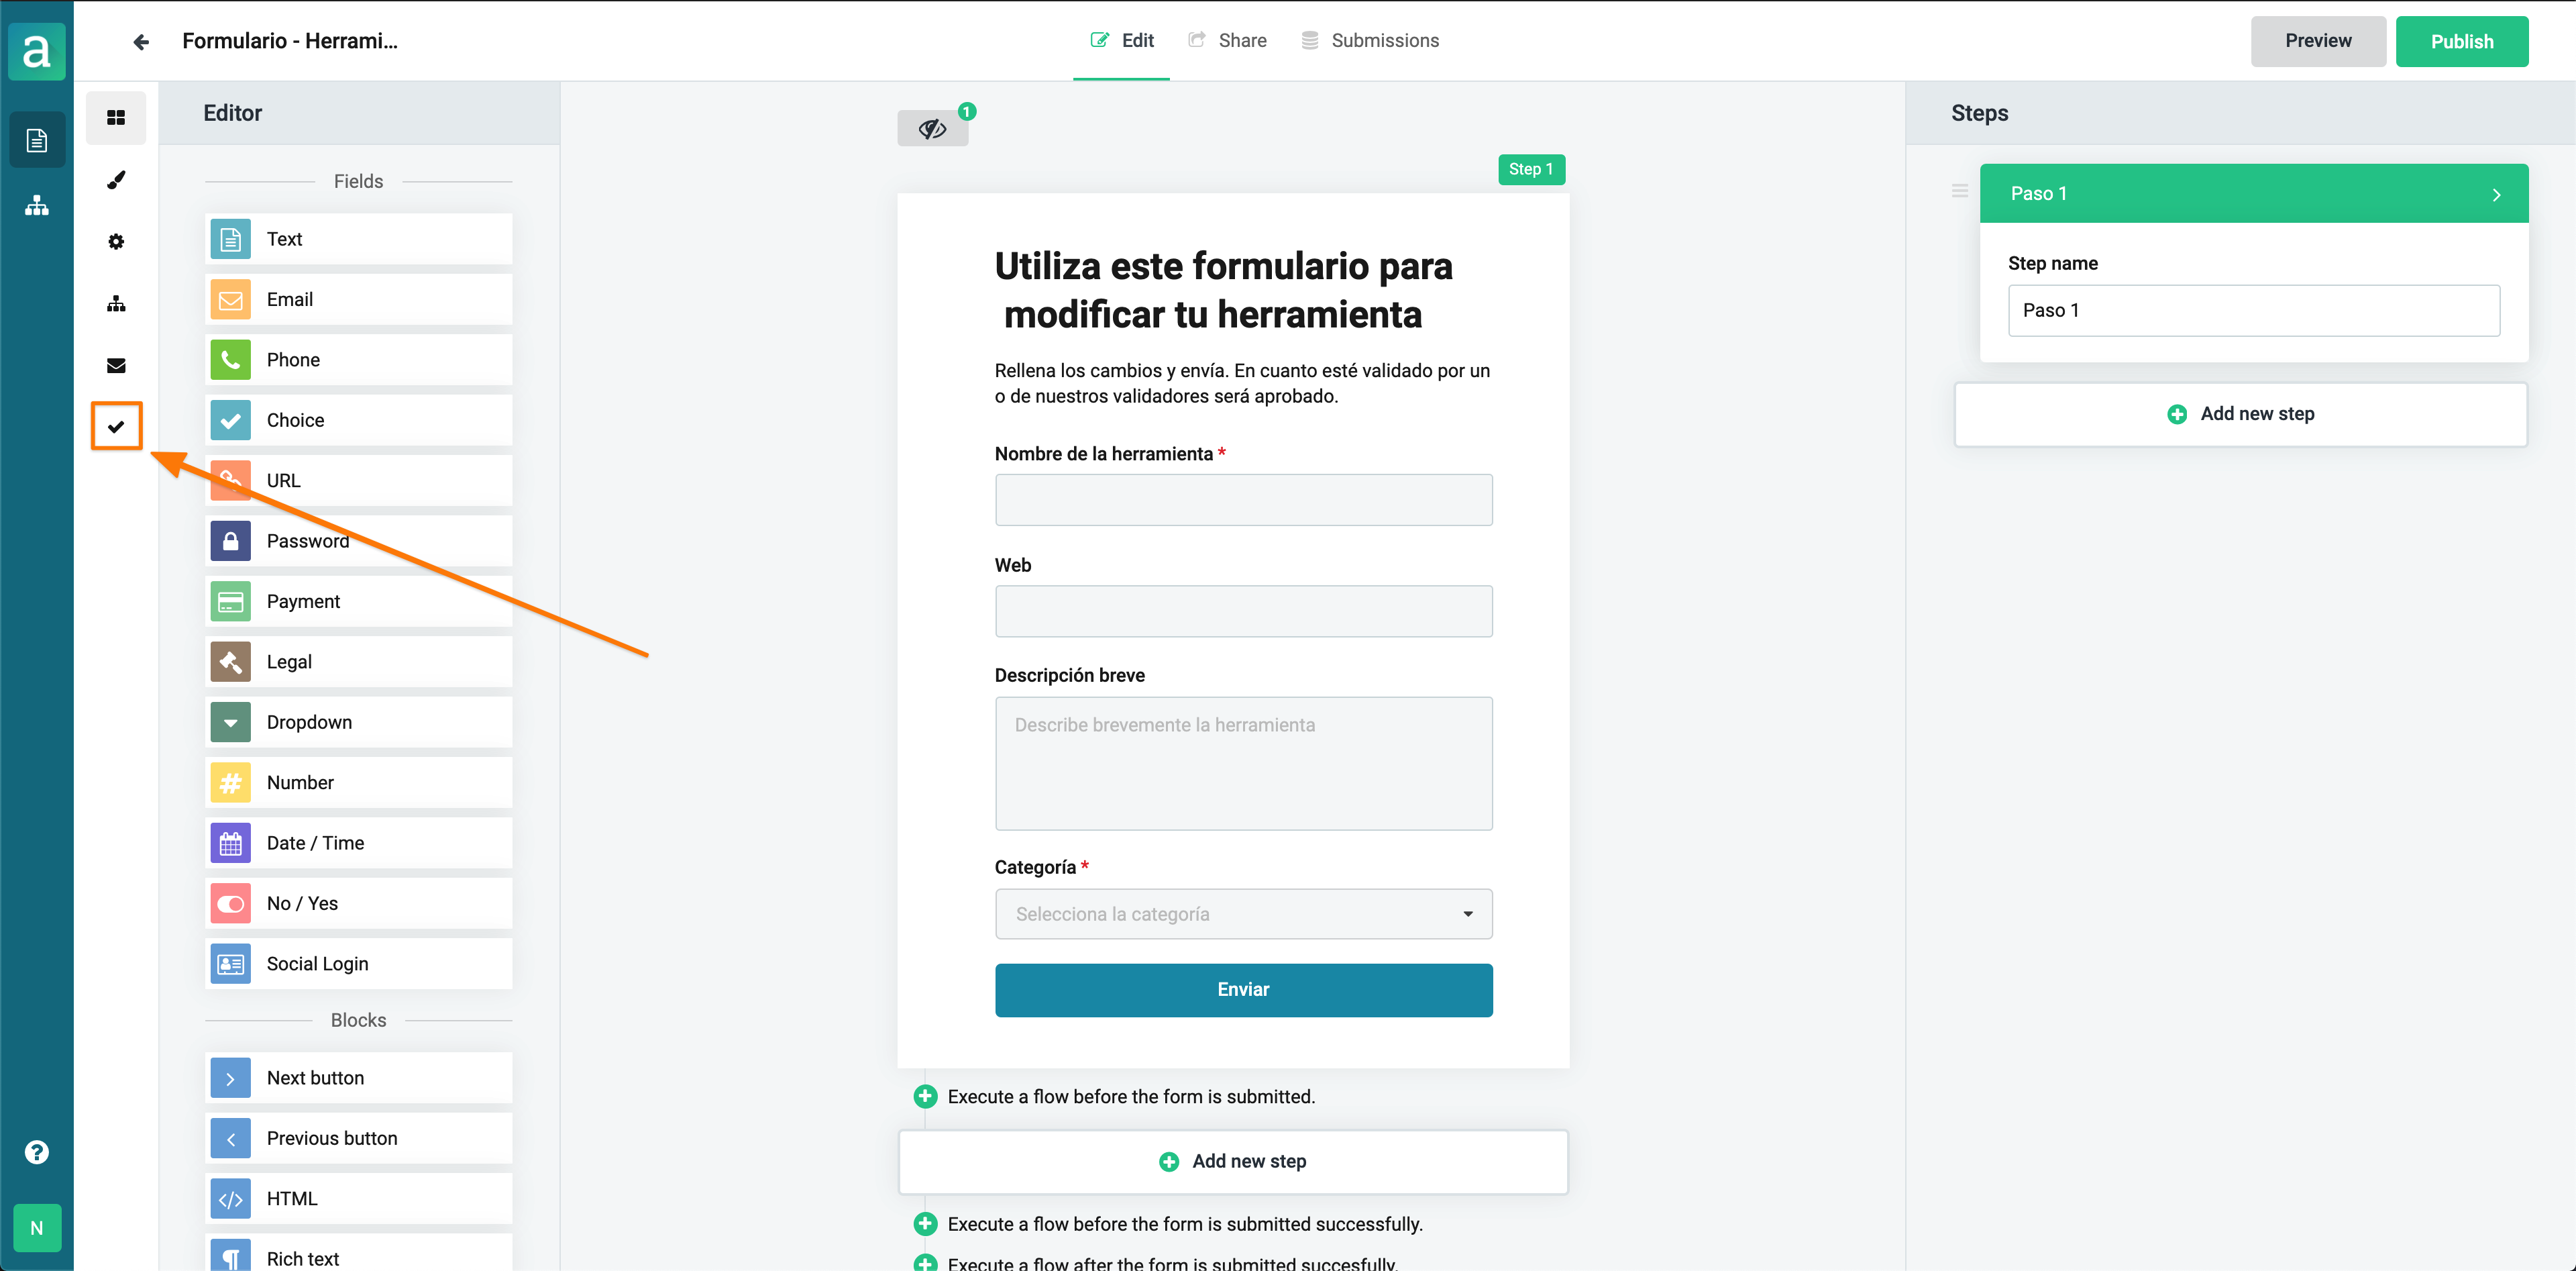Select the form heading text

[x=1223, y=290]
